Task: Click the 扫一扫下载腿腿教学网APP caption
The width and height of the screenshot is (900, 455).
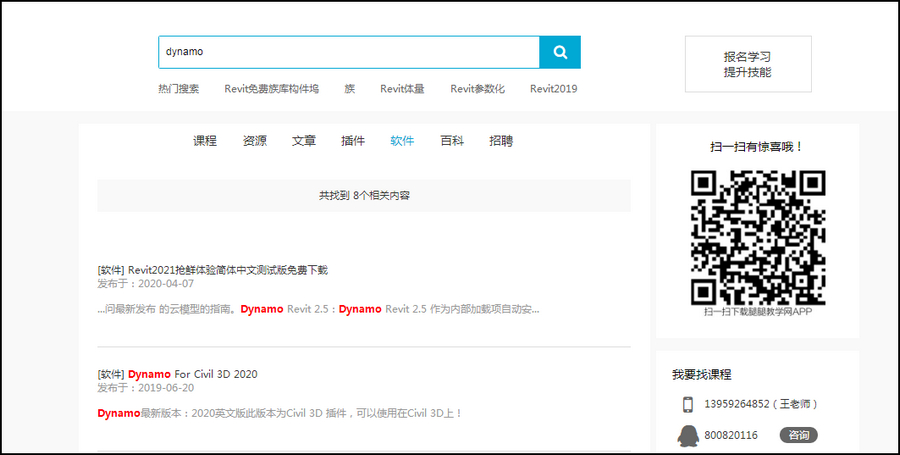Action: [x=758, y=312]
